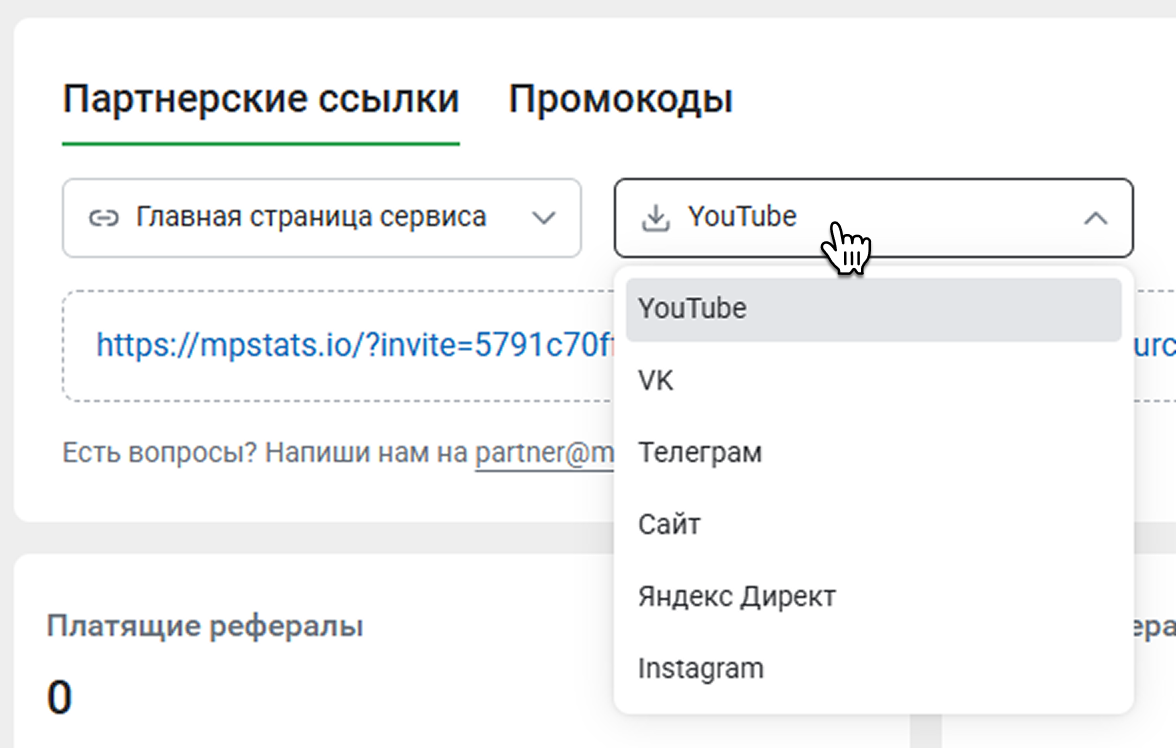
Task: Choose the Яндекс Директ option
Action: 736,597
